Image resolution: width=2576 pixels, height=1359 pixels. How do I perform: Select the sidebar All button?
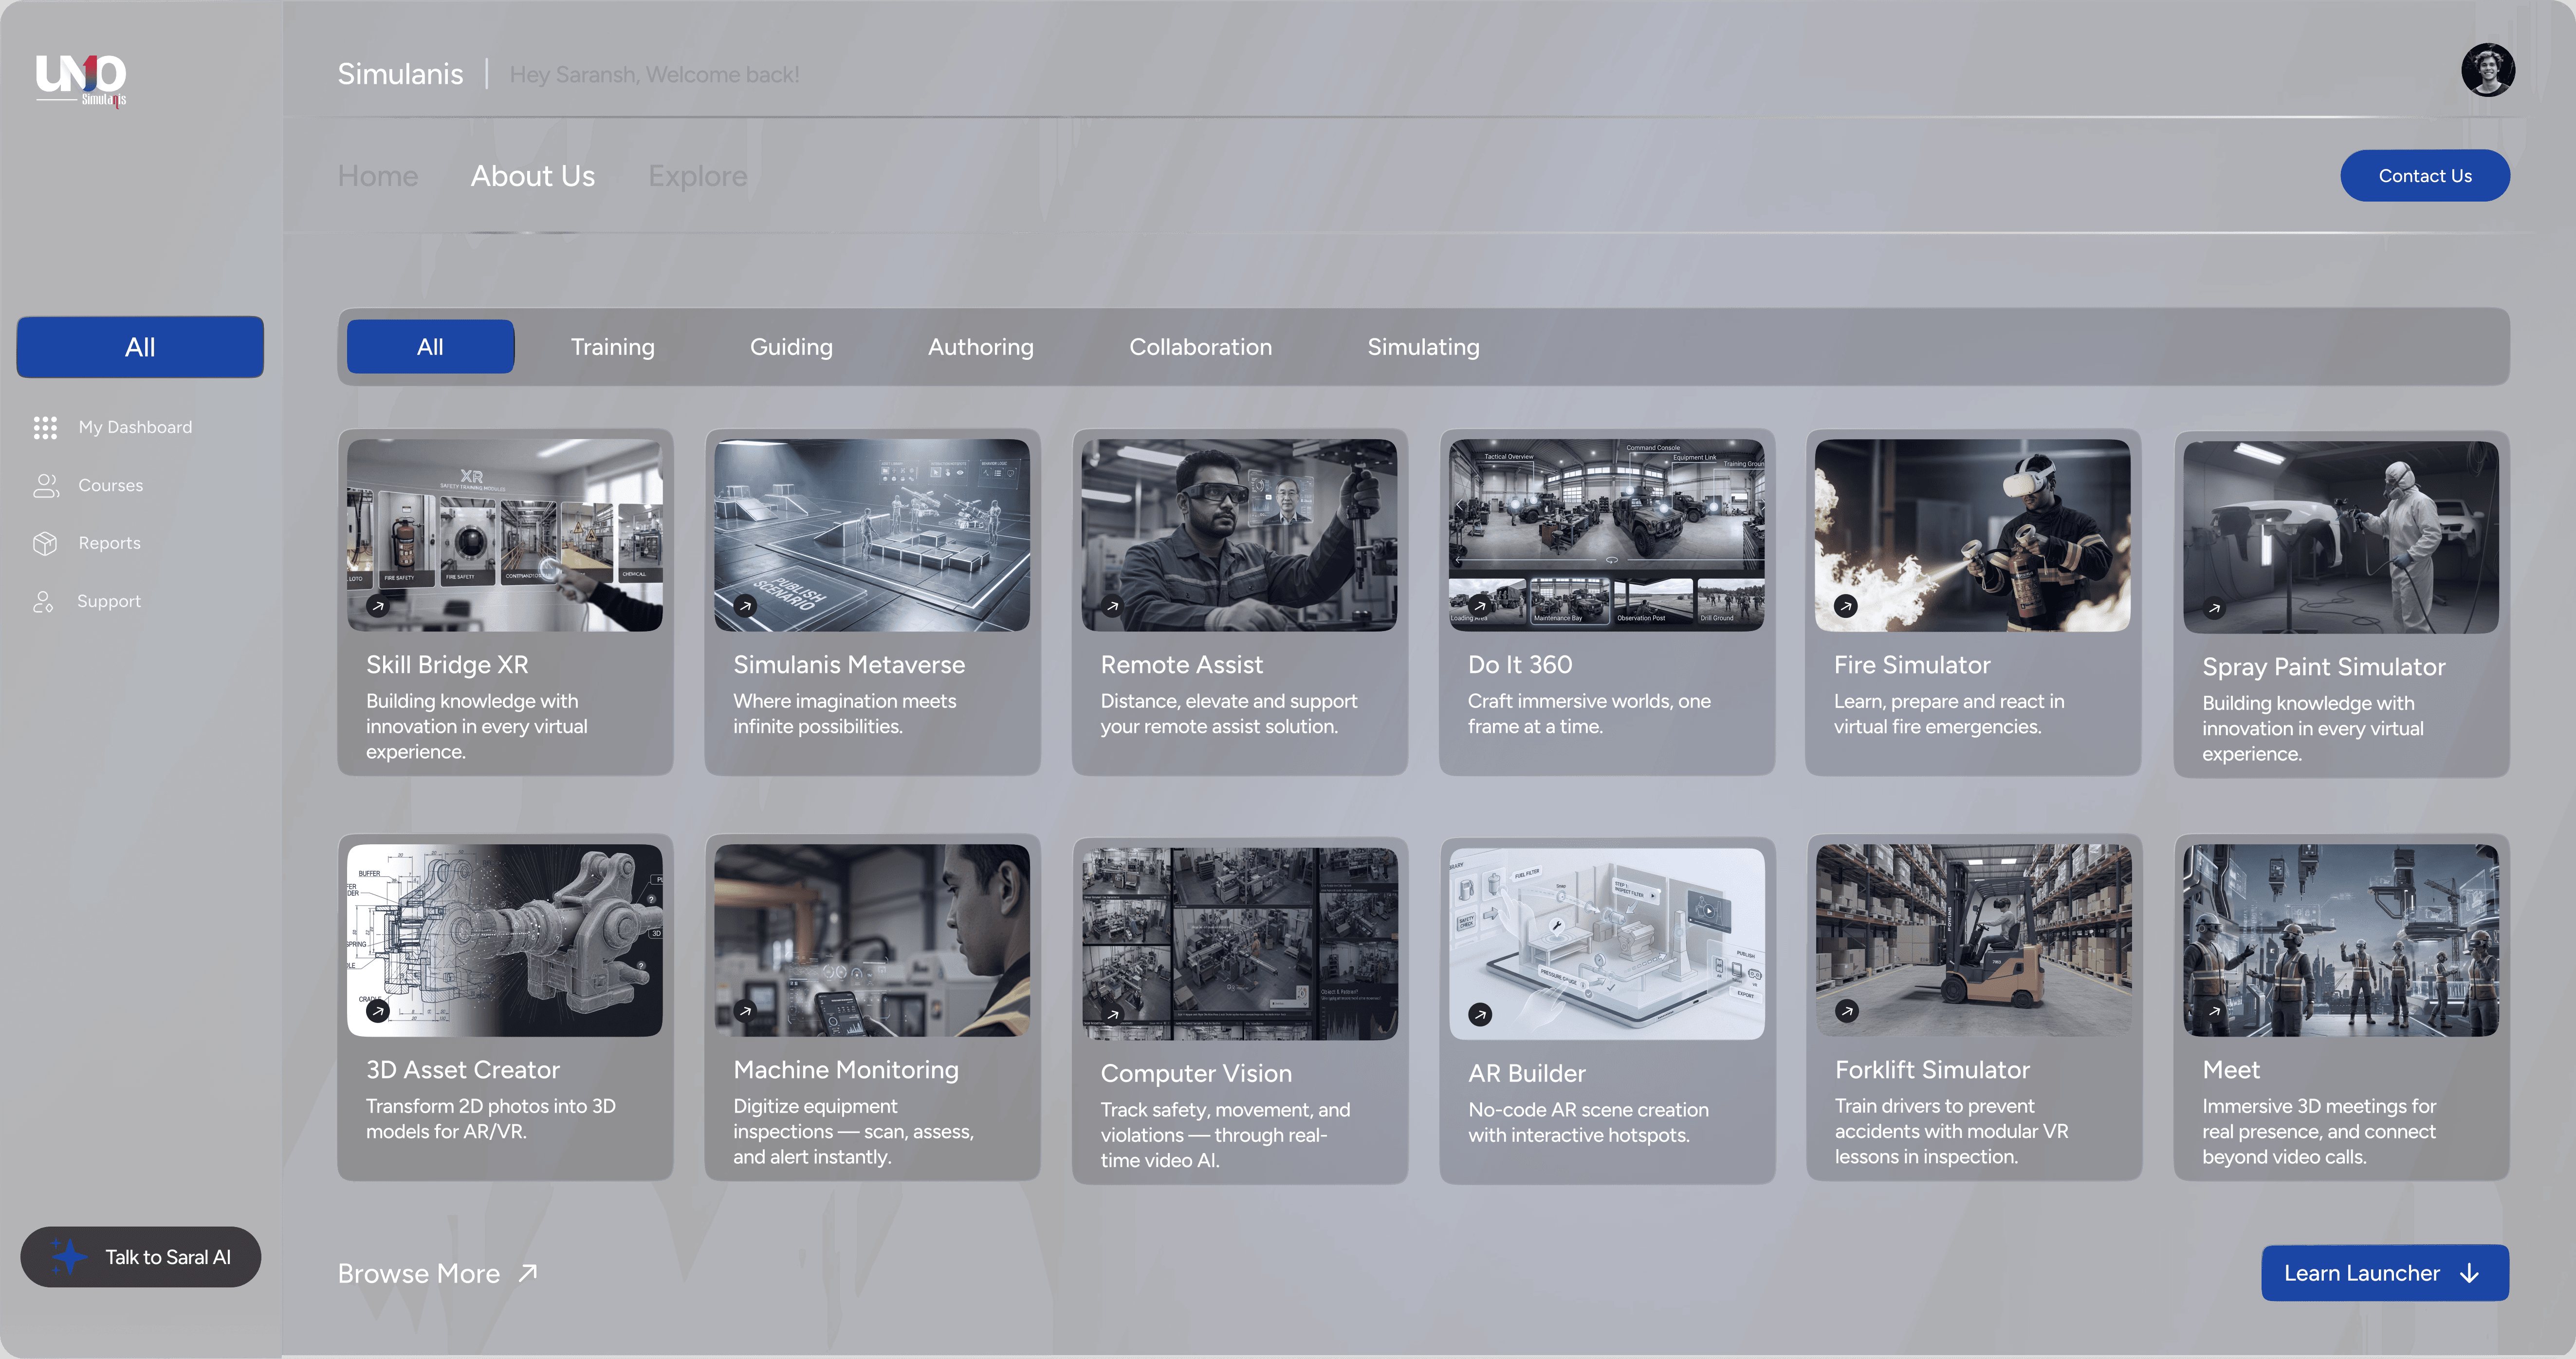tap(140, 347)
